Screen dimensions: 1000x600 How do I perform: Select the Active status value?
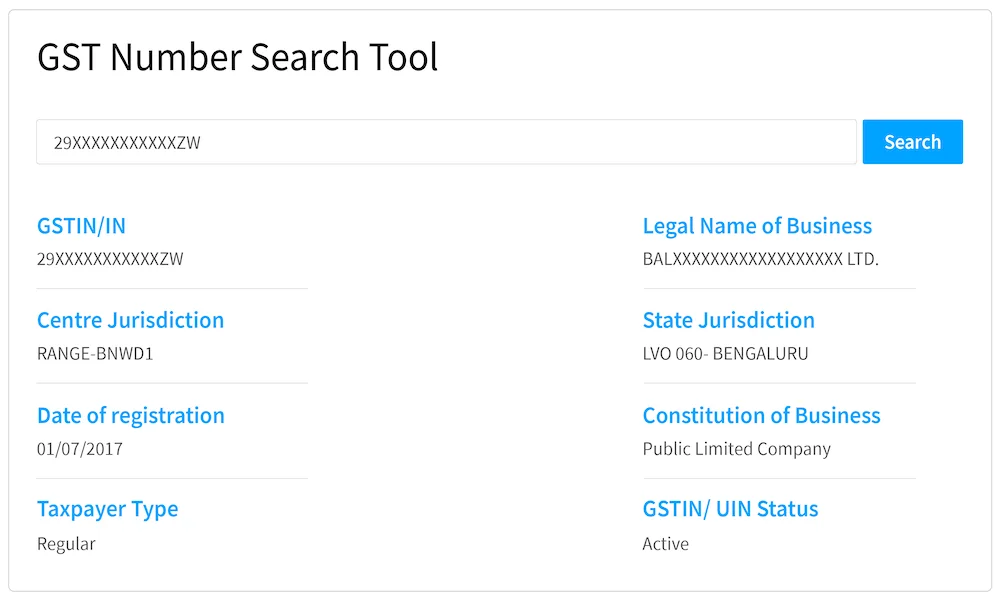pos(665,544)
